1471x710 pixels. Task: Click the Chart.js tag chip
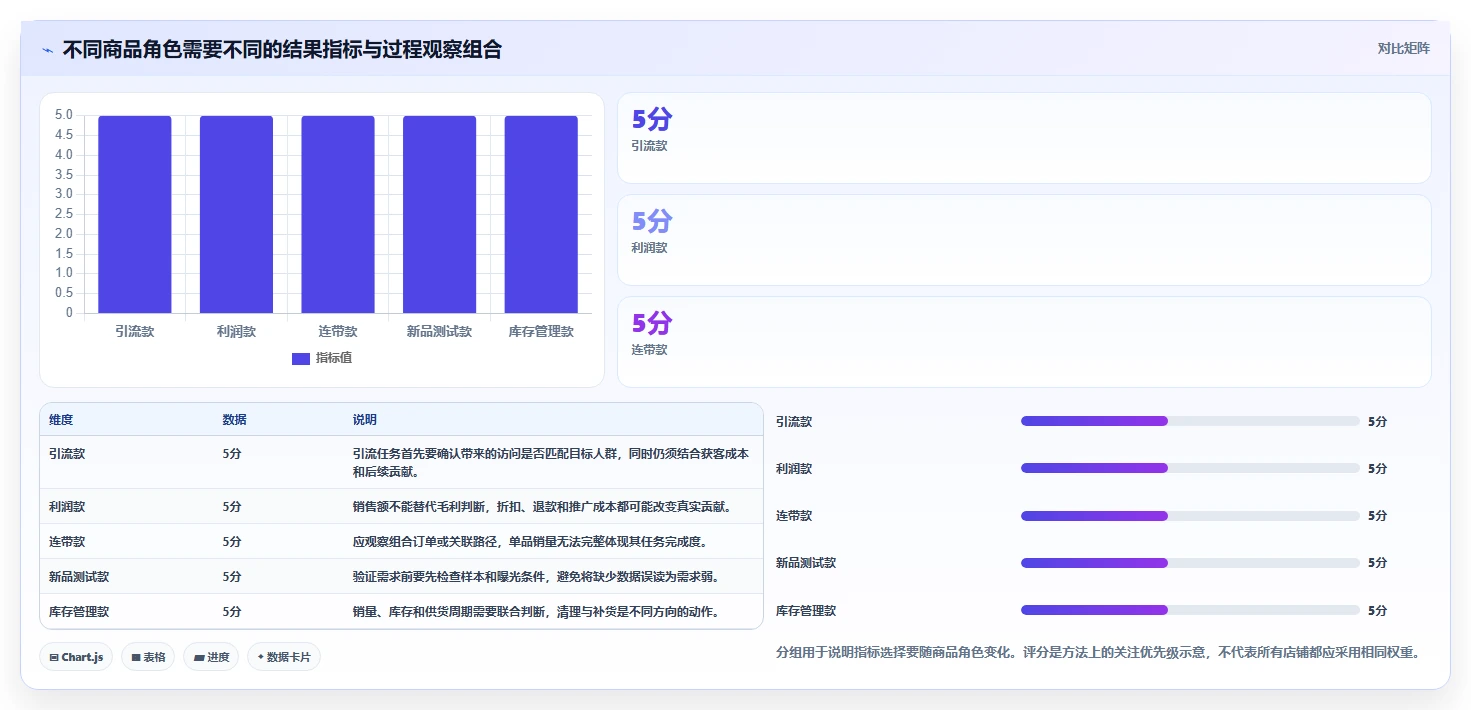[x=77, y=657]
